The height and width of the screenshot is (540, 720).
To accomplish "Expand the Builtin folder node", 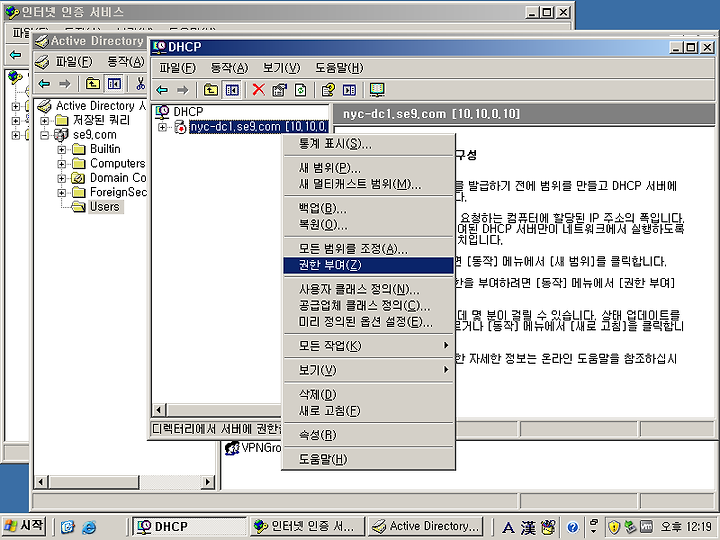I will click(62, 149).
